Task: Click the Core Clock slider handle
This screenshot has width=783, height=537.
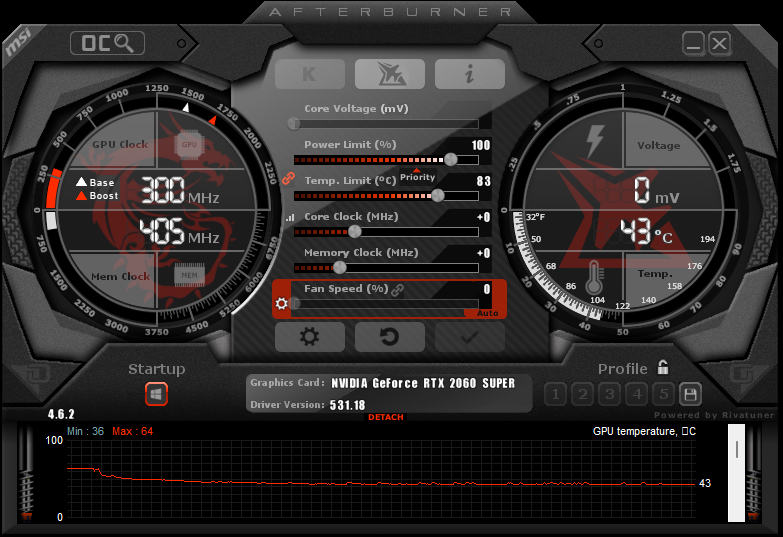Action: (355, 231)
